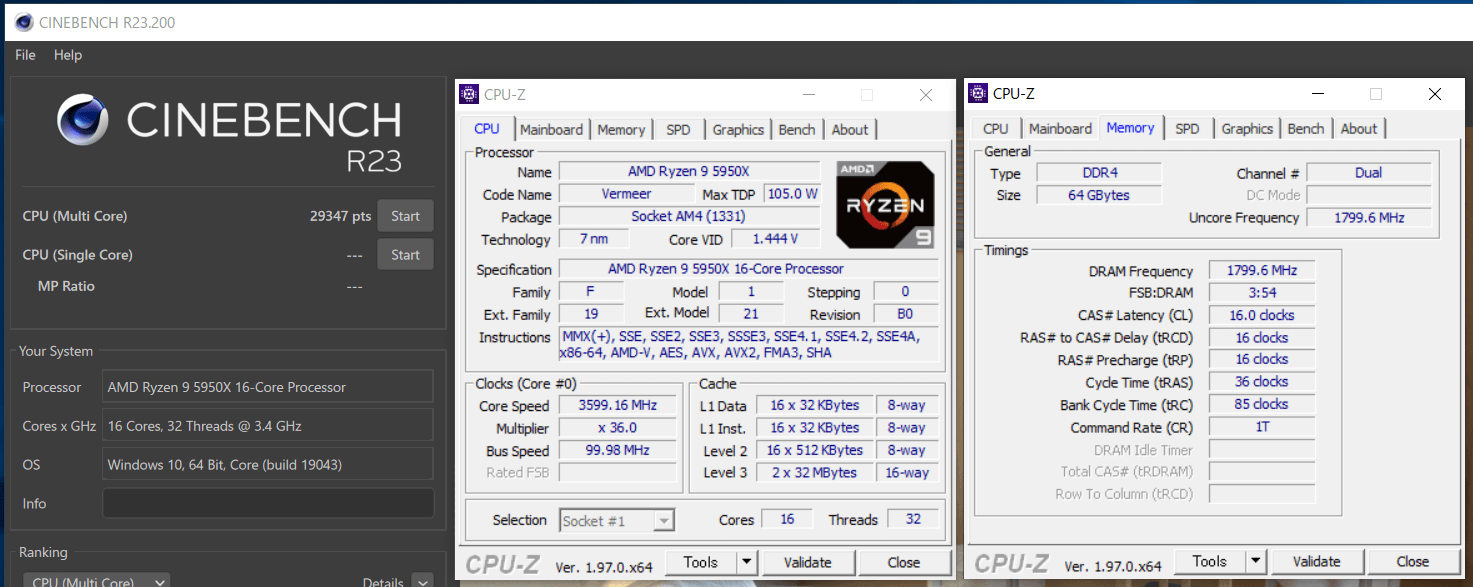Open the File menu in Cinebench

(x=25, y=55)
